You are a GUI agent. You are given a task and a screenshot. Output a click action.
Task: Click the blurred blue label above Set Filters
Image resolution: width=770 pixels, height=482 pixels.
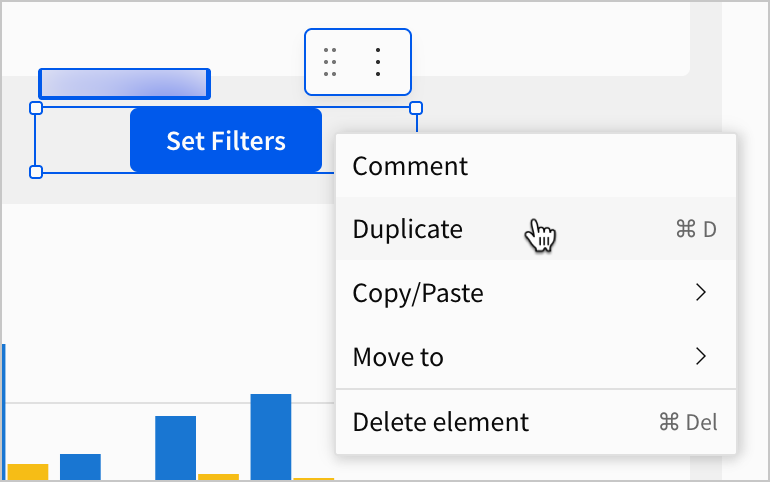[x=124, y=84]
